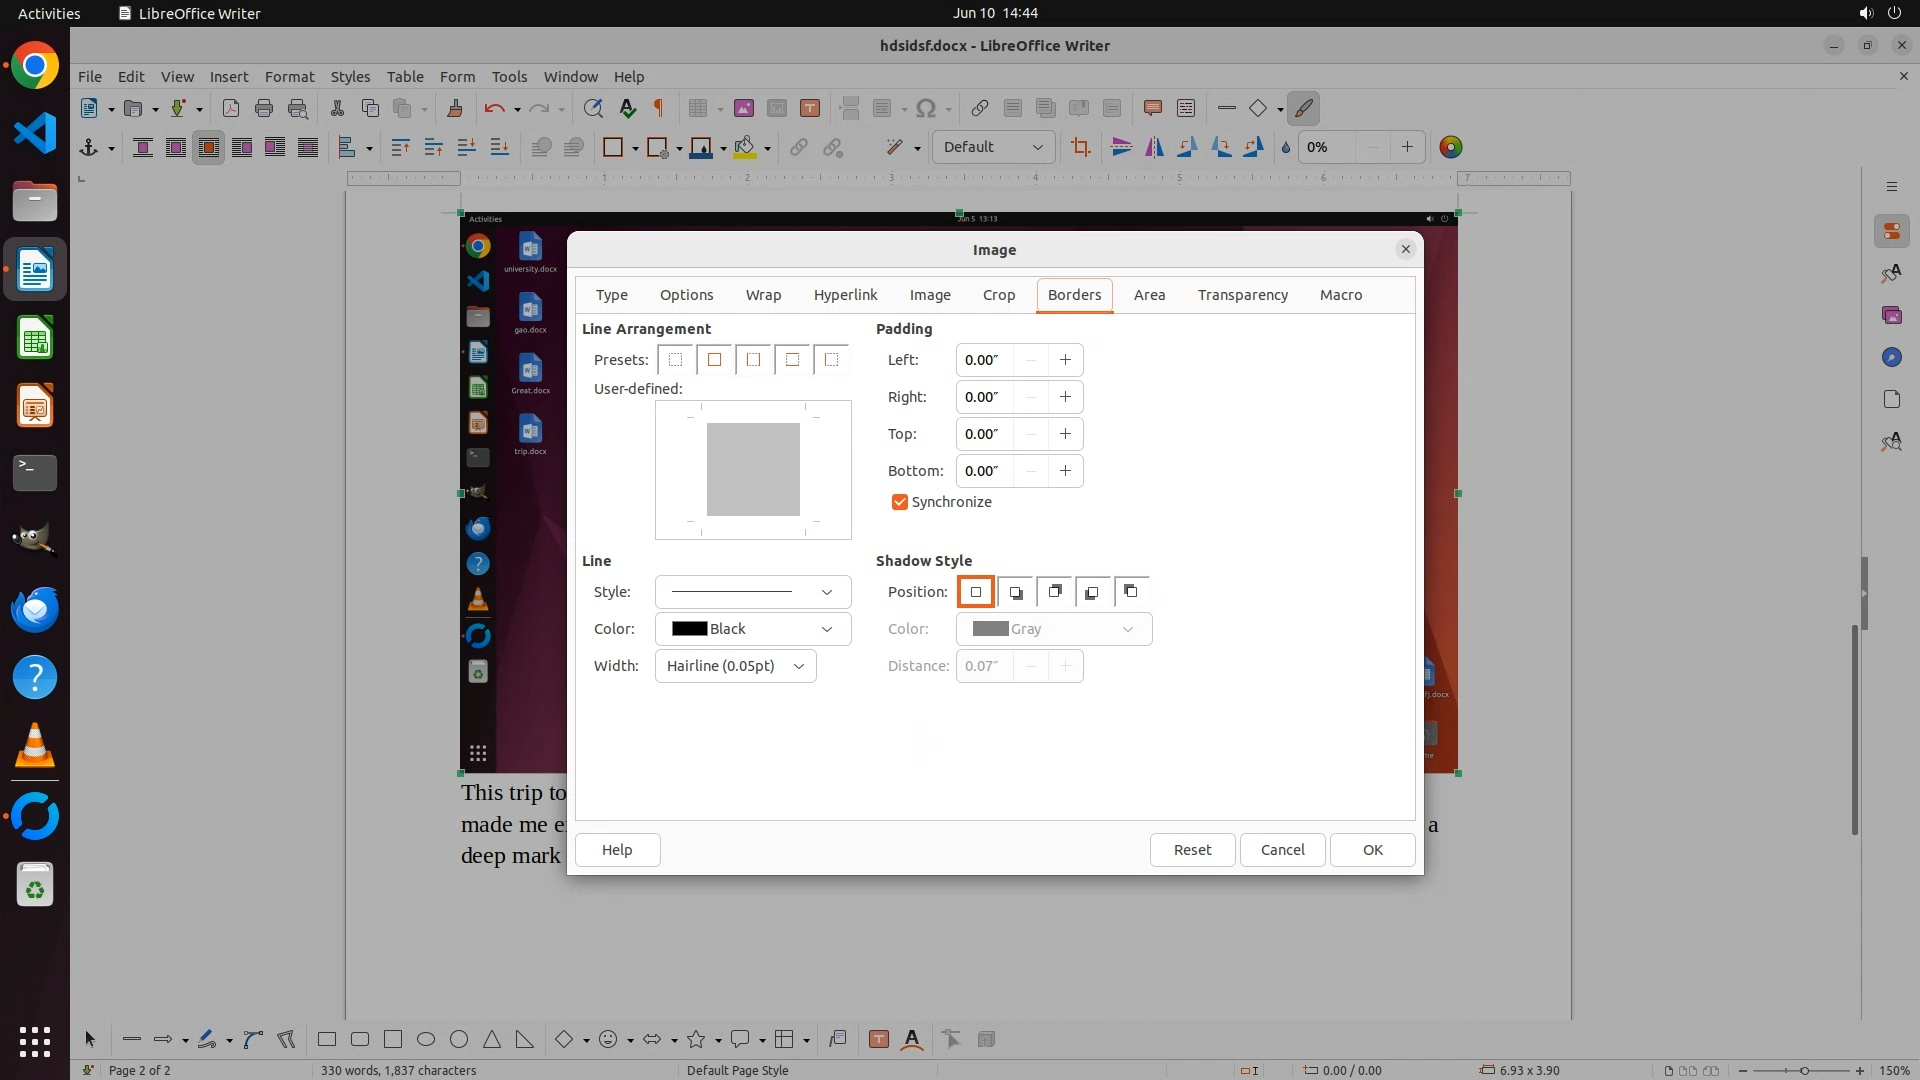This screenshot has height=1080, width=1920.
Task: Switch to the Crop tab
Action: pyautogui.click(x=998, y=295)
